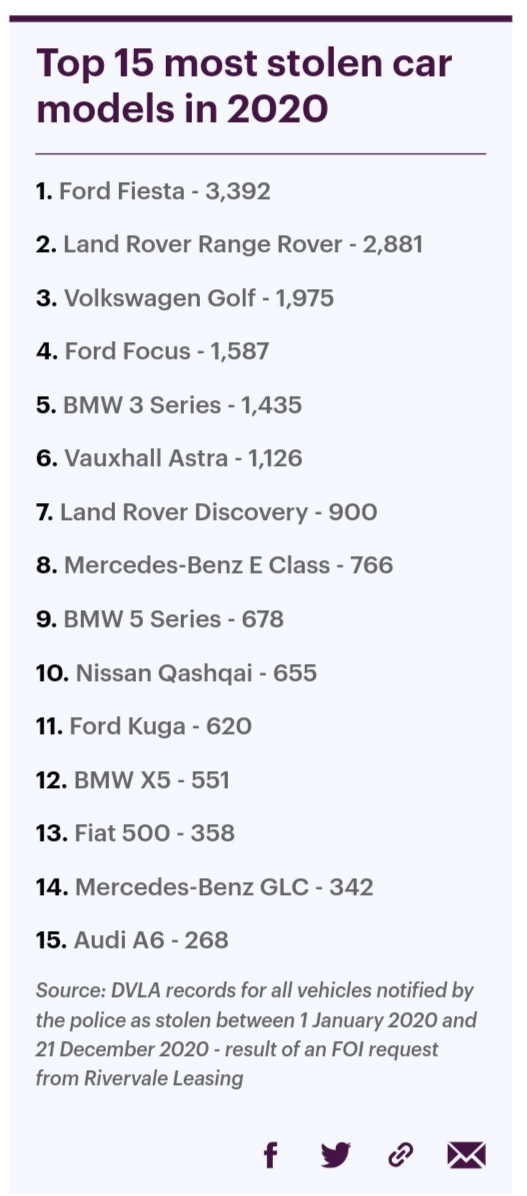
Task: Share the list on Facebook
Action: [270, 1155]
